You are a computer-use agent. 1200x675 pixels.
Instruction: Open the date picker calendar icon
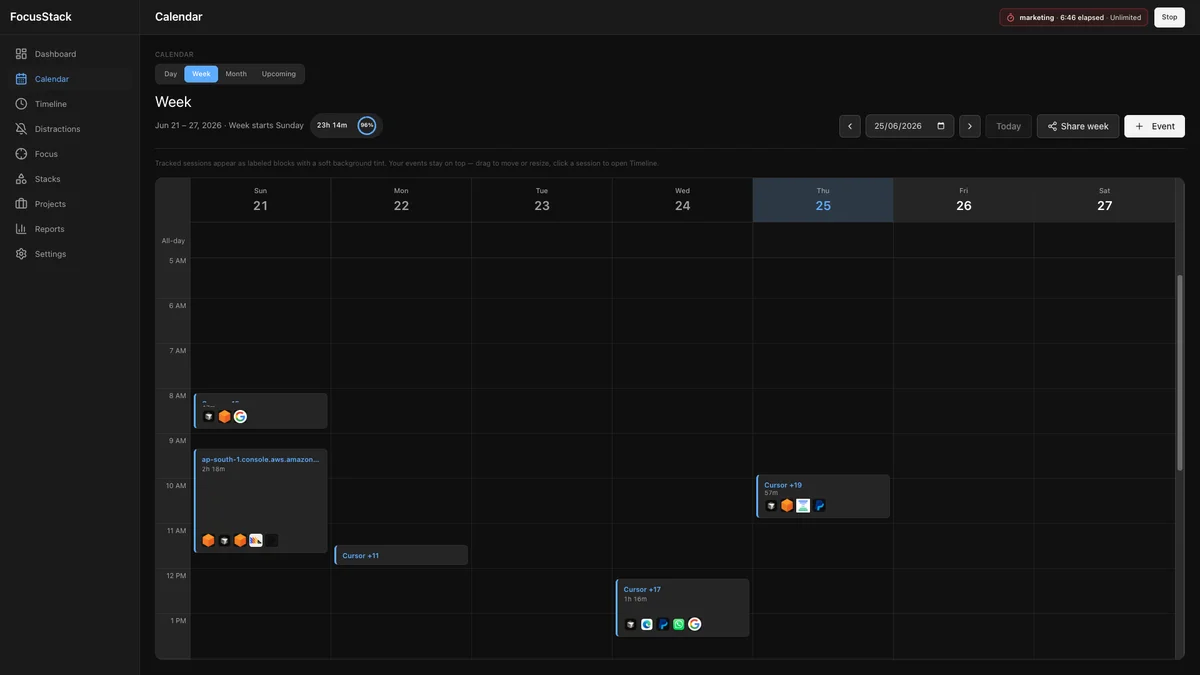941,126
